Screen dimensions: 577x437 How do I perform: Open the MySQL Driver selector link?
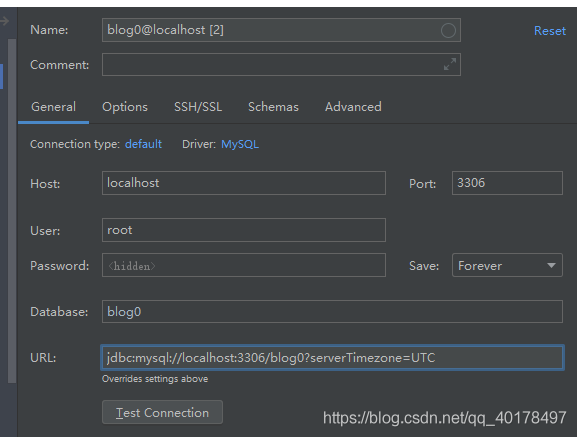(x=240, y=144)
